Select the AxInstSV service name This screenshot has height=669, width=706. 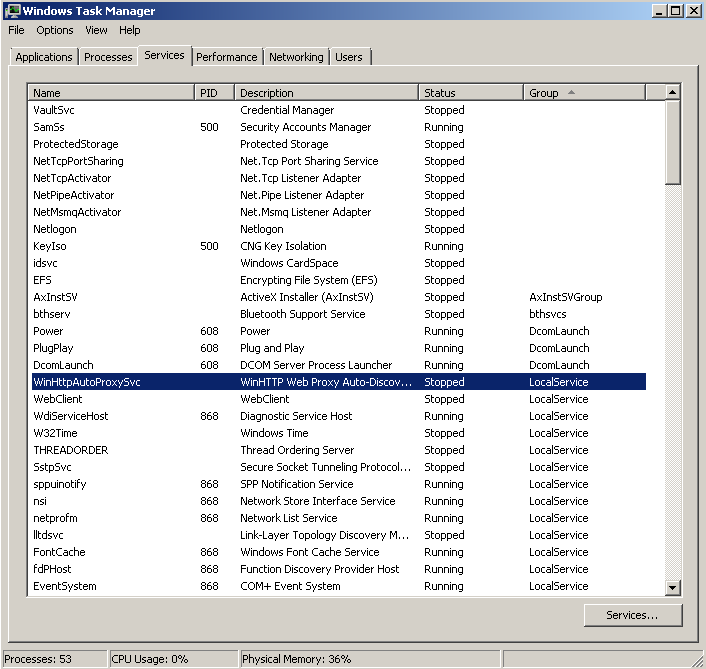click(55, 298)
